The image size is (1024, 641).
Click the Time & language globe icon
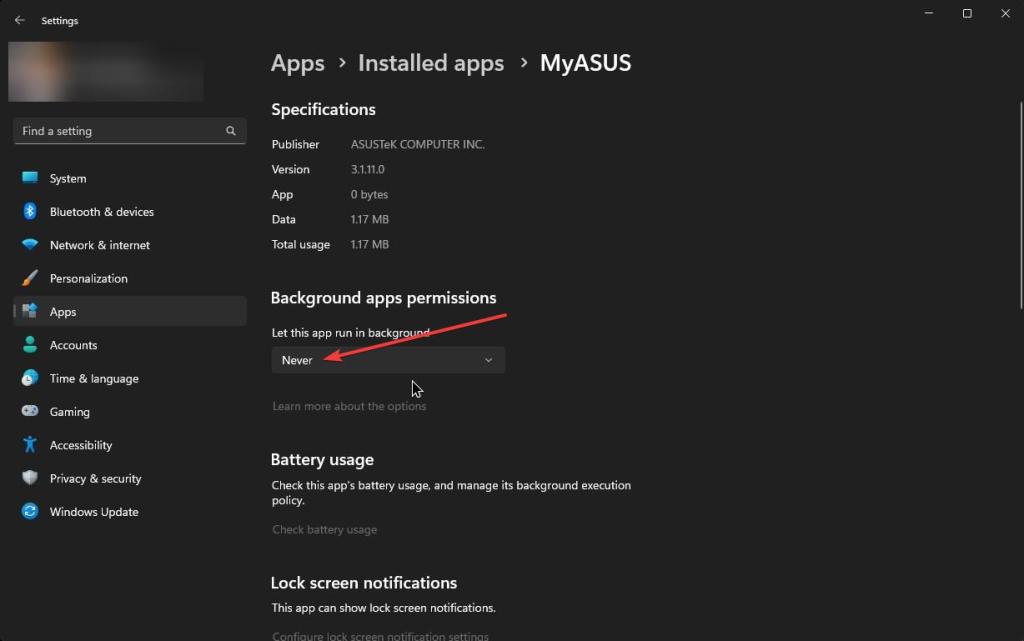(30, 379)
